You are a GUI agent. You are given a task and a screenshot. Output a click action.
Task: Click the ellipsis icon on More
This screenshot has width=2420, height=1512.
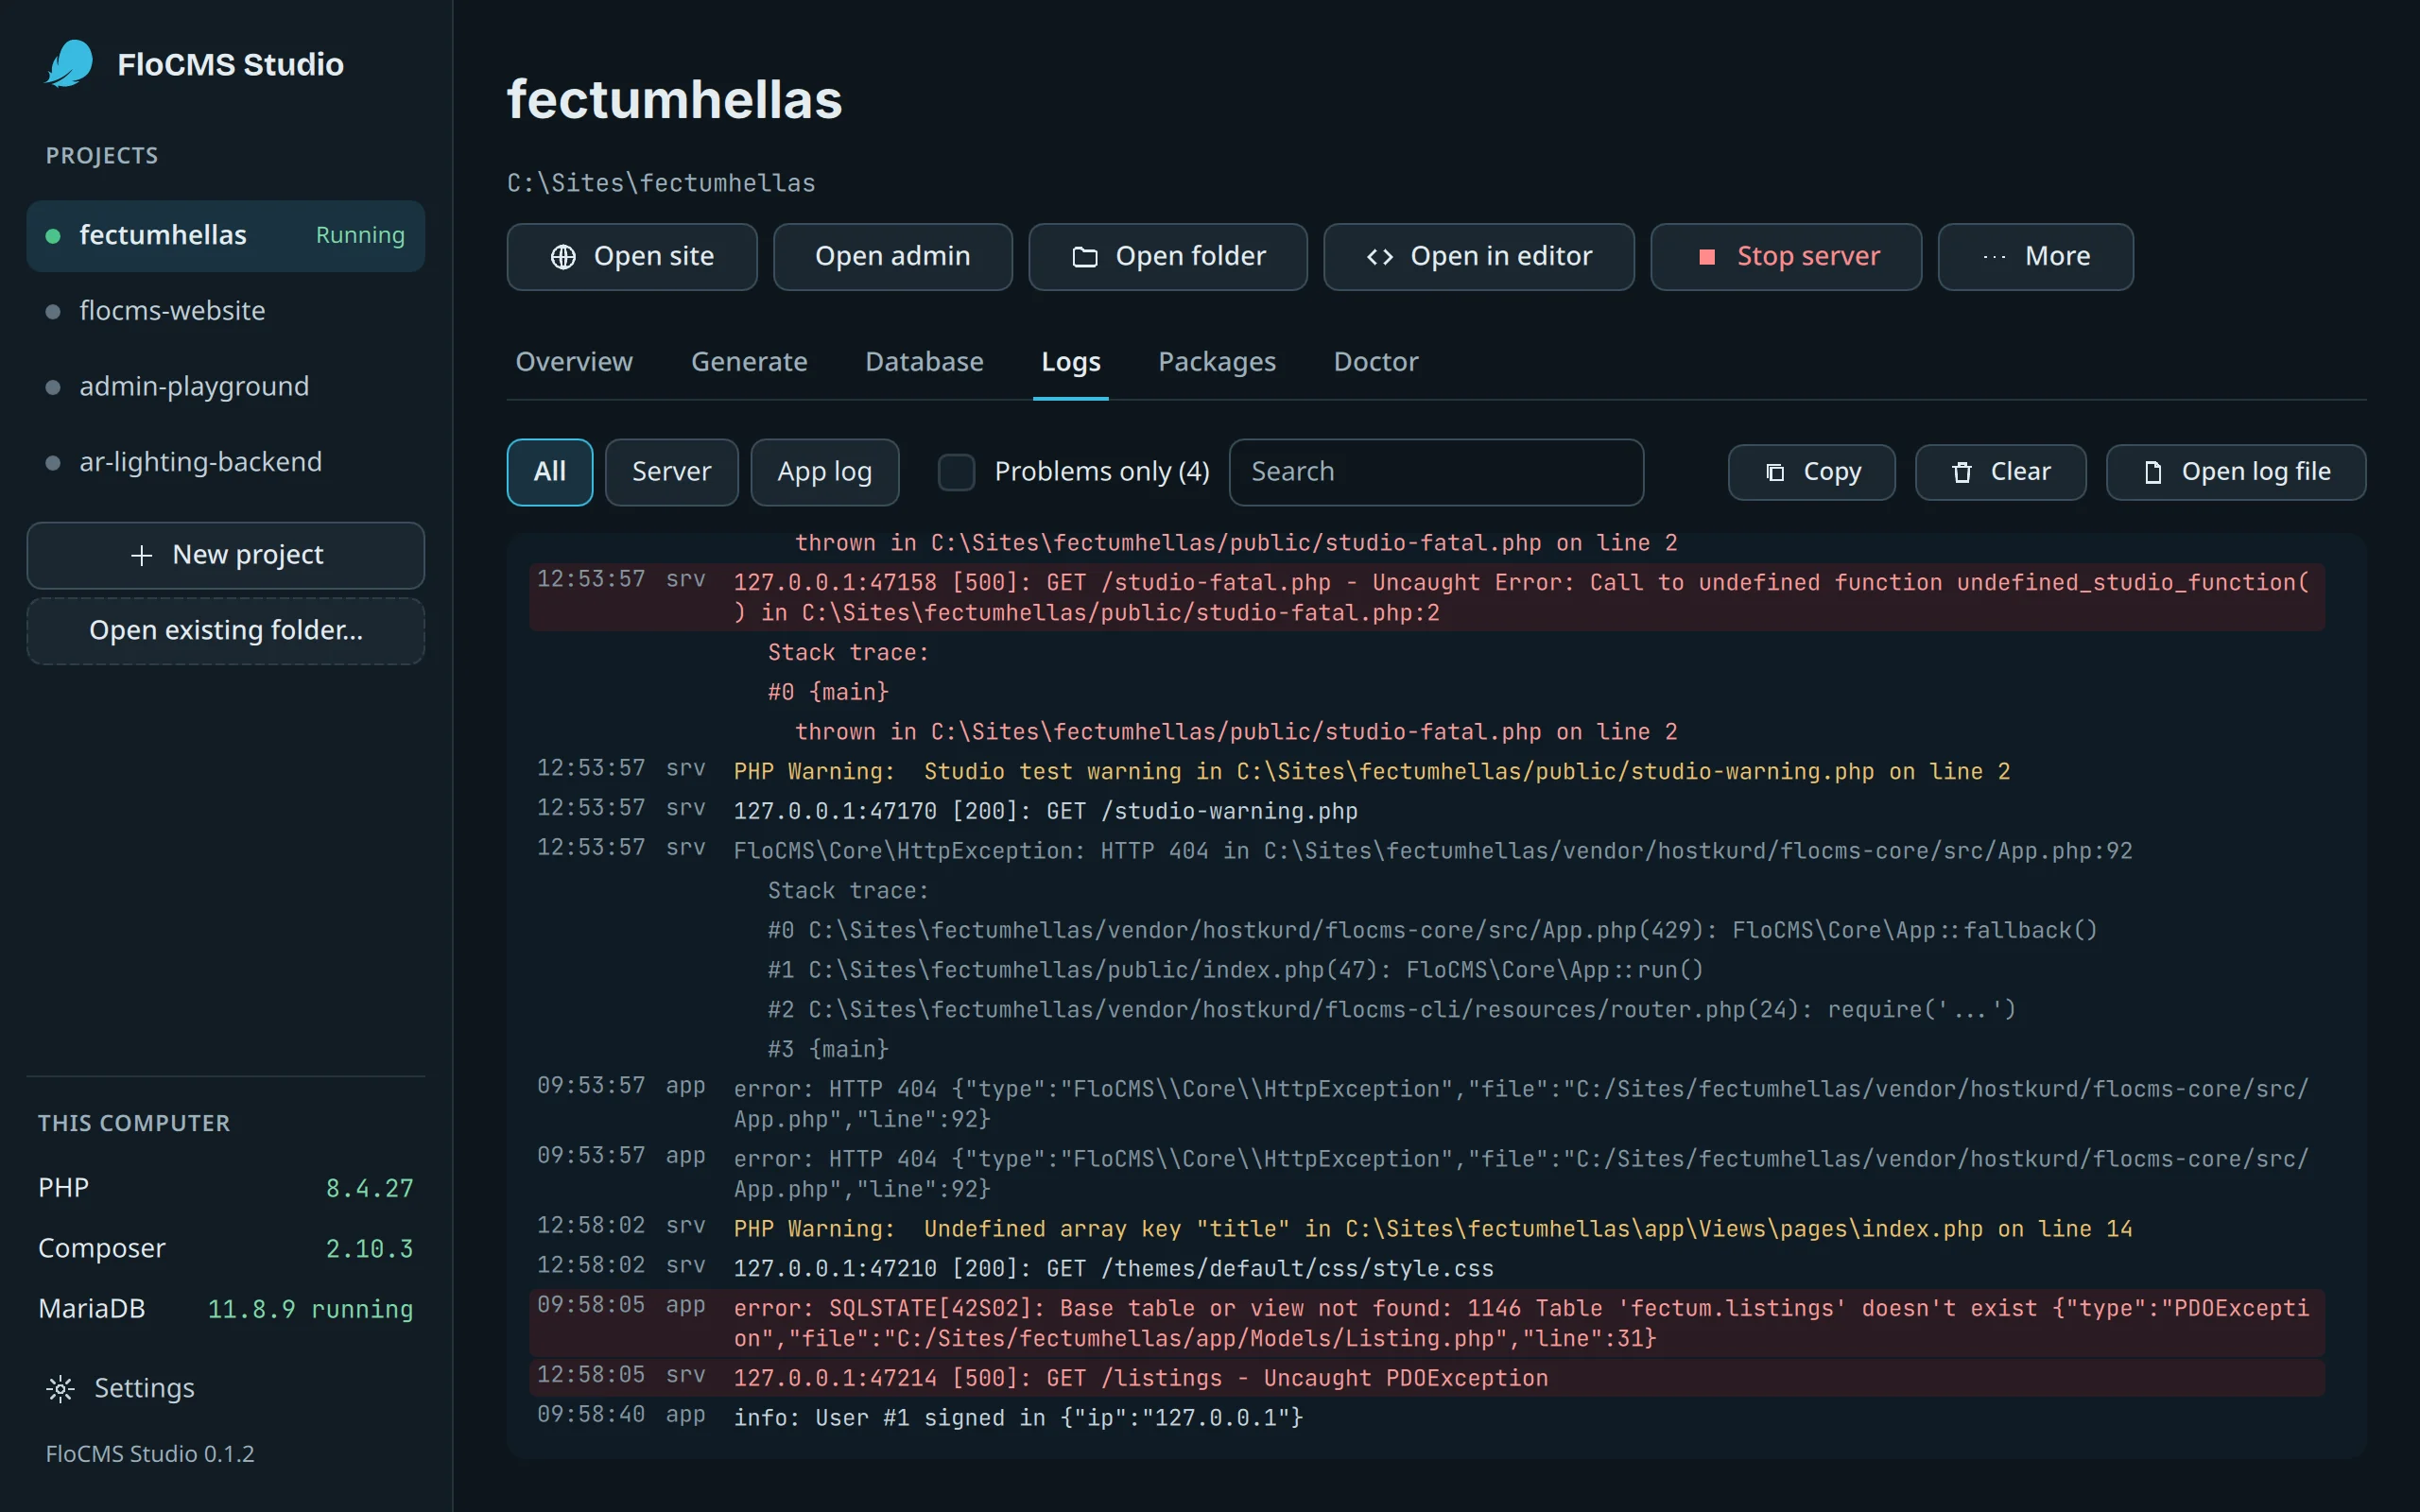[1994, 257]
